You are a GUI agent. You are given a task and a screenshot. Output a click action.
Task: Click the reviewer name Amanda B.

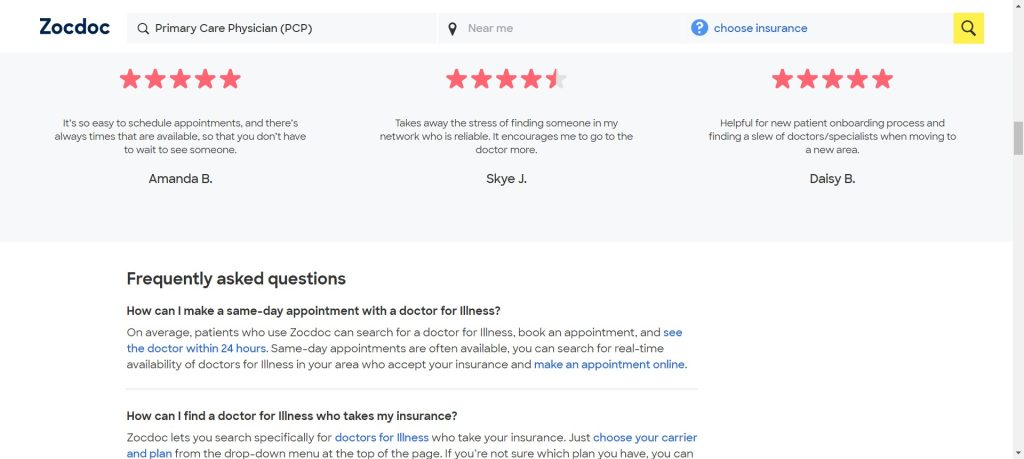[x=180, y=179]
